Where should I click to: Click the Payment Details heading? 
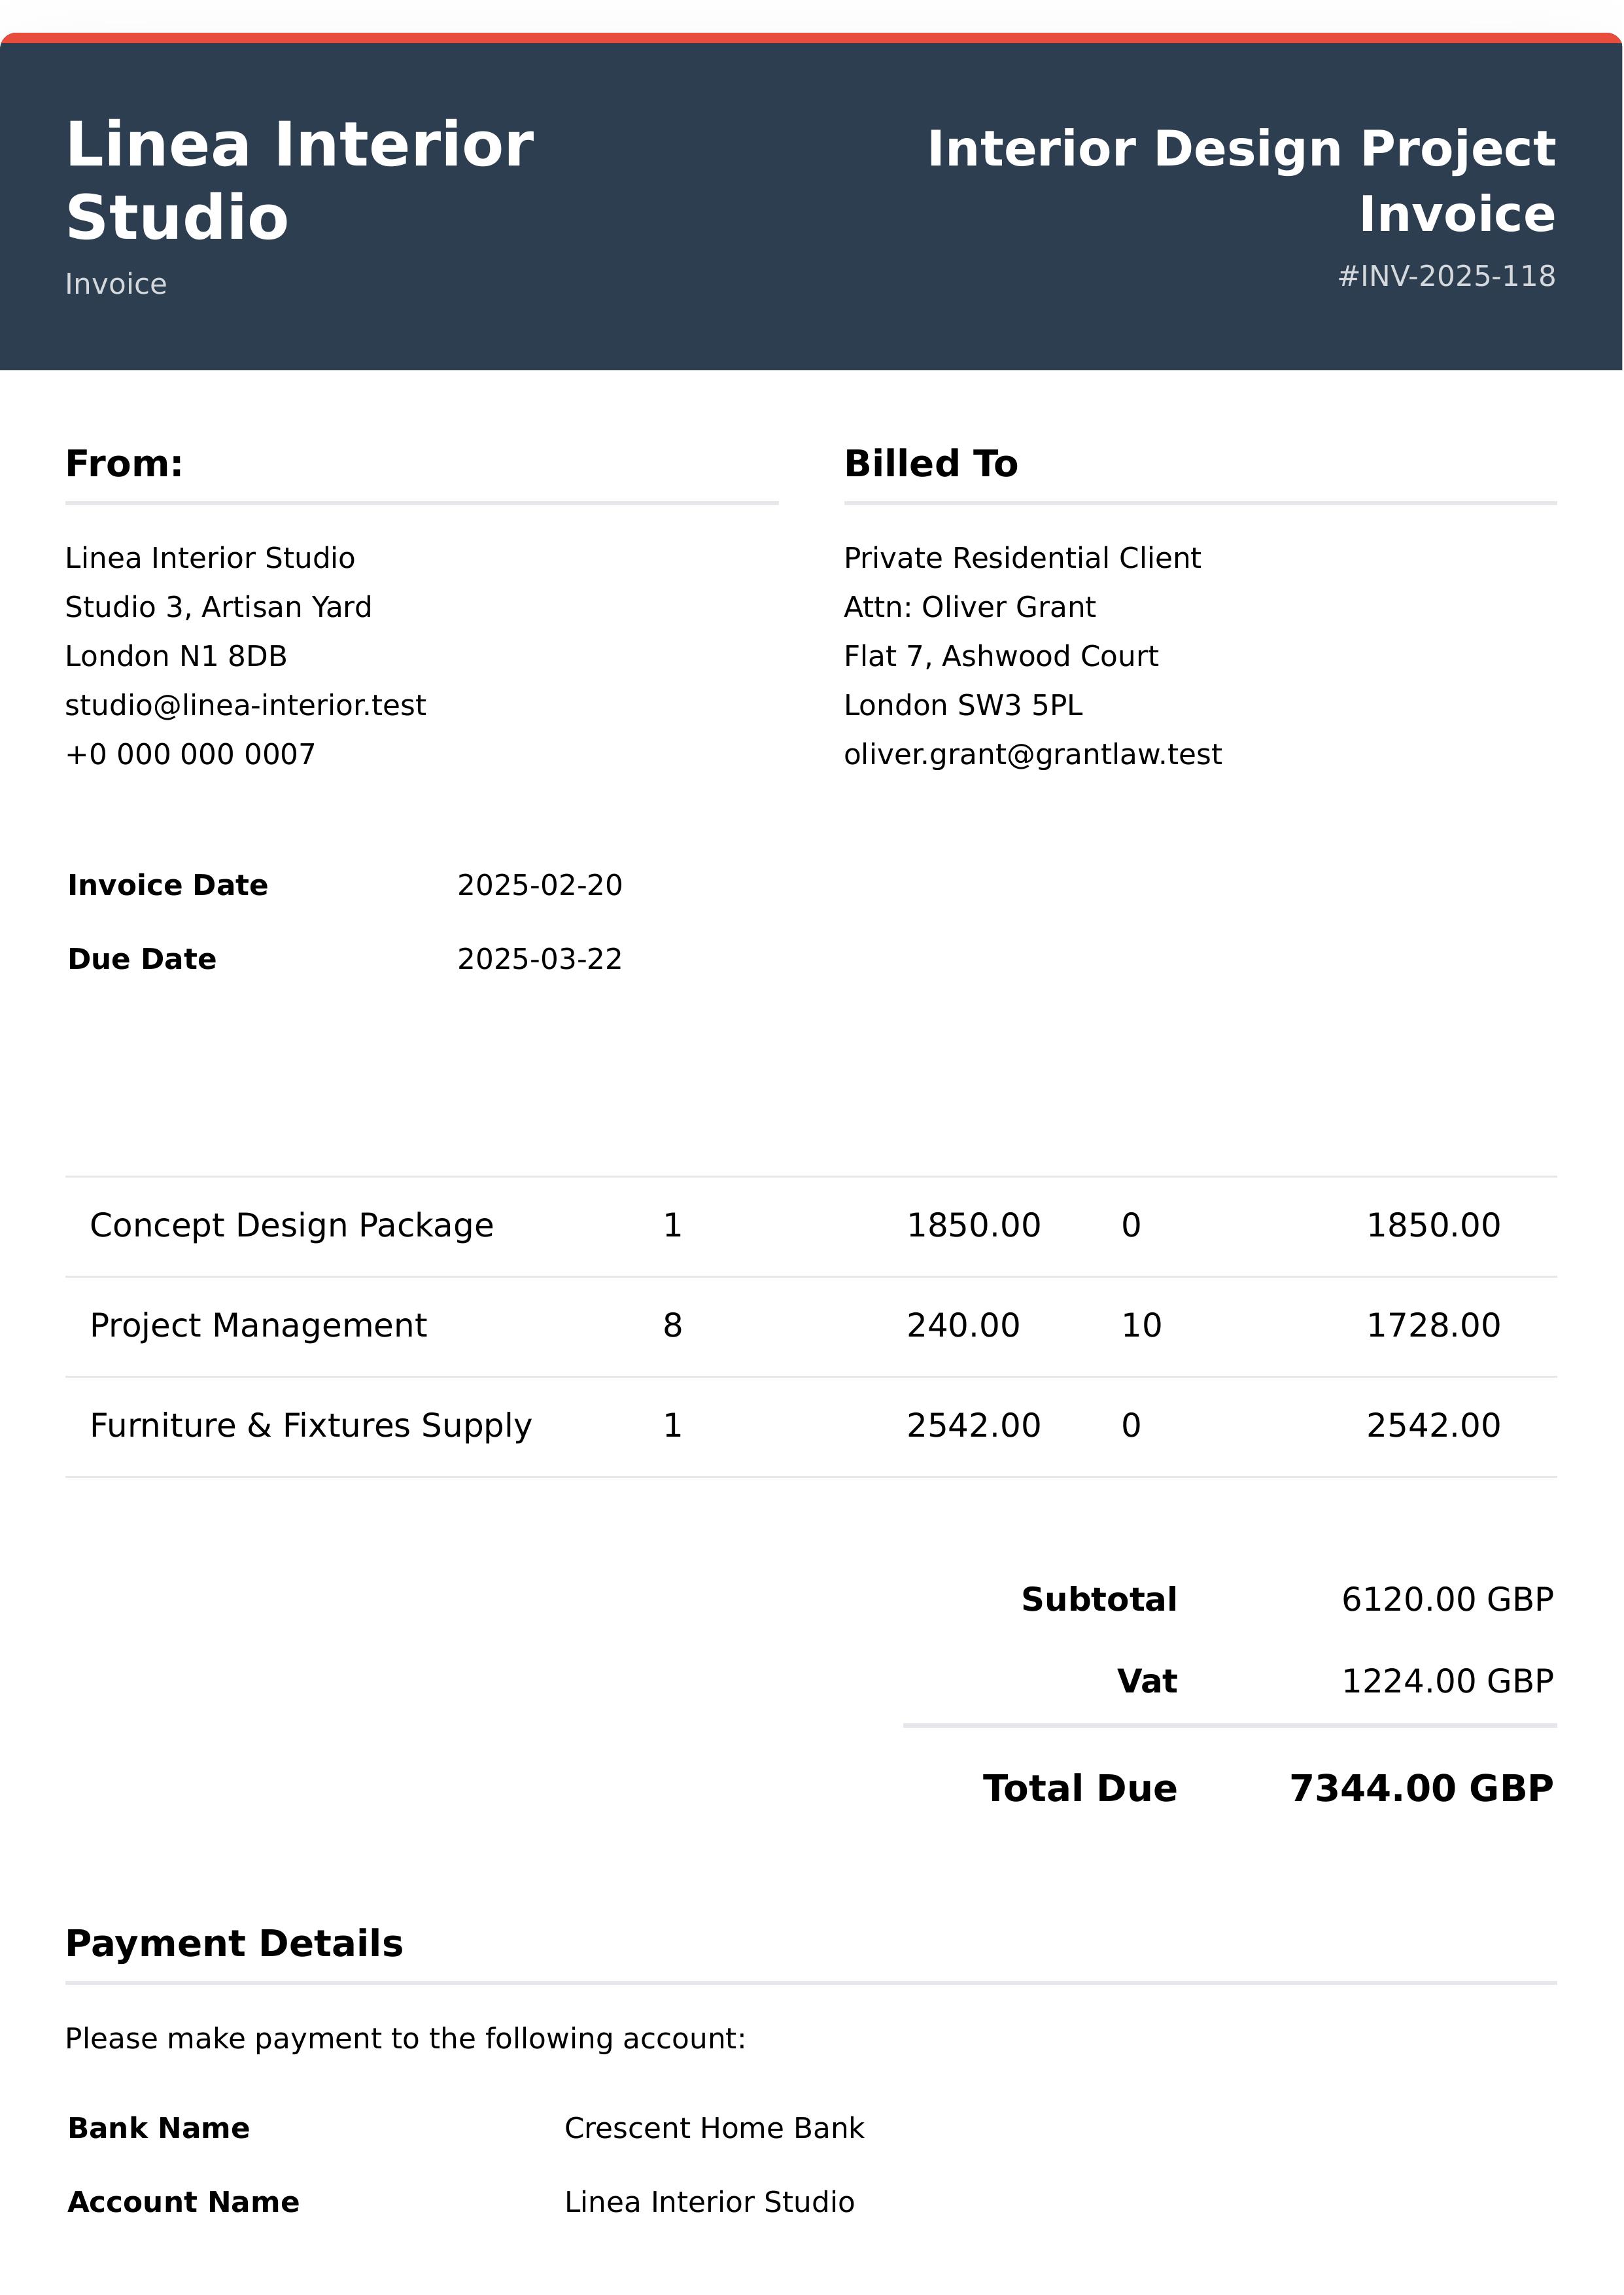[x=234, y=1943]
